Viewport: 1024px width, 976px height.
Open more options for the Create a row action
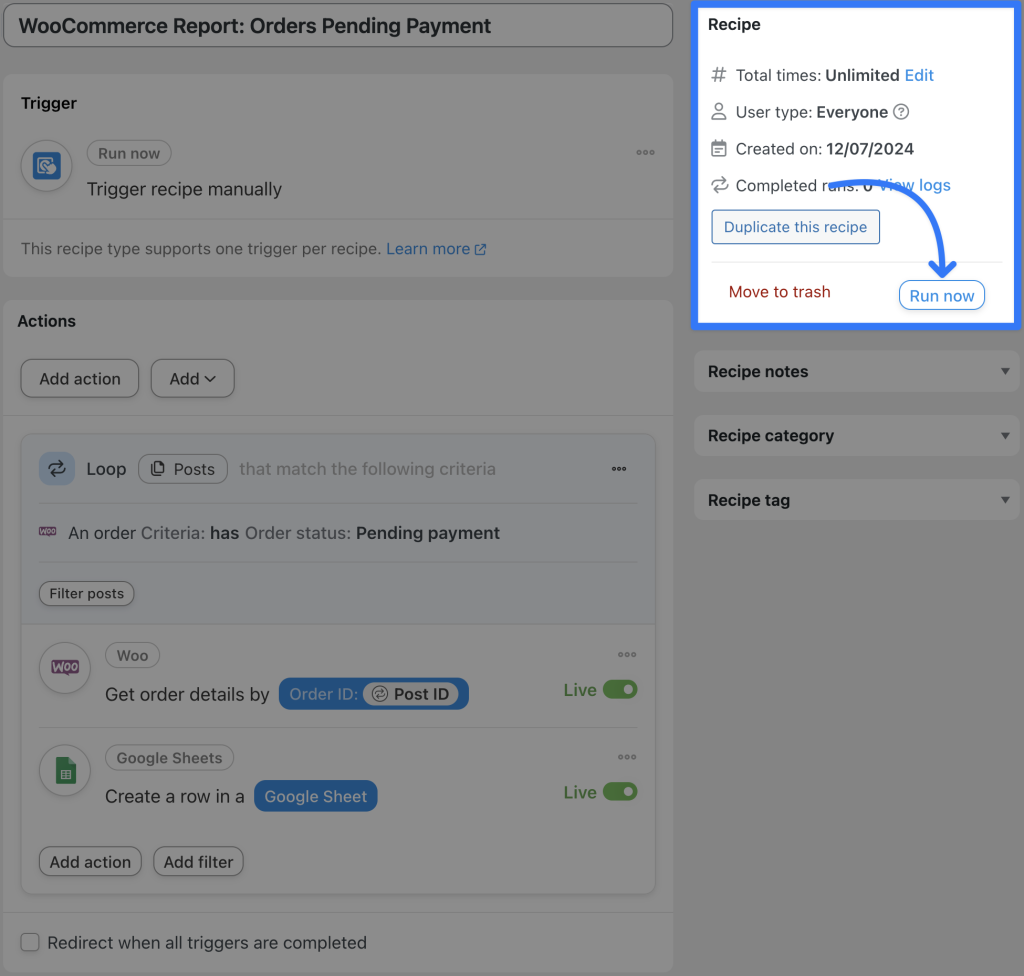point(627,756)
